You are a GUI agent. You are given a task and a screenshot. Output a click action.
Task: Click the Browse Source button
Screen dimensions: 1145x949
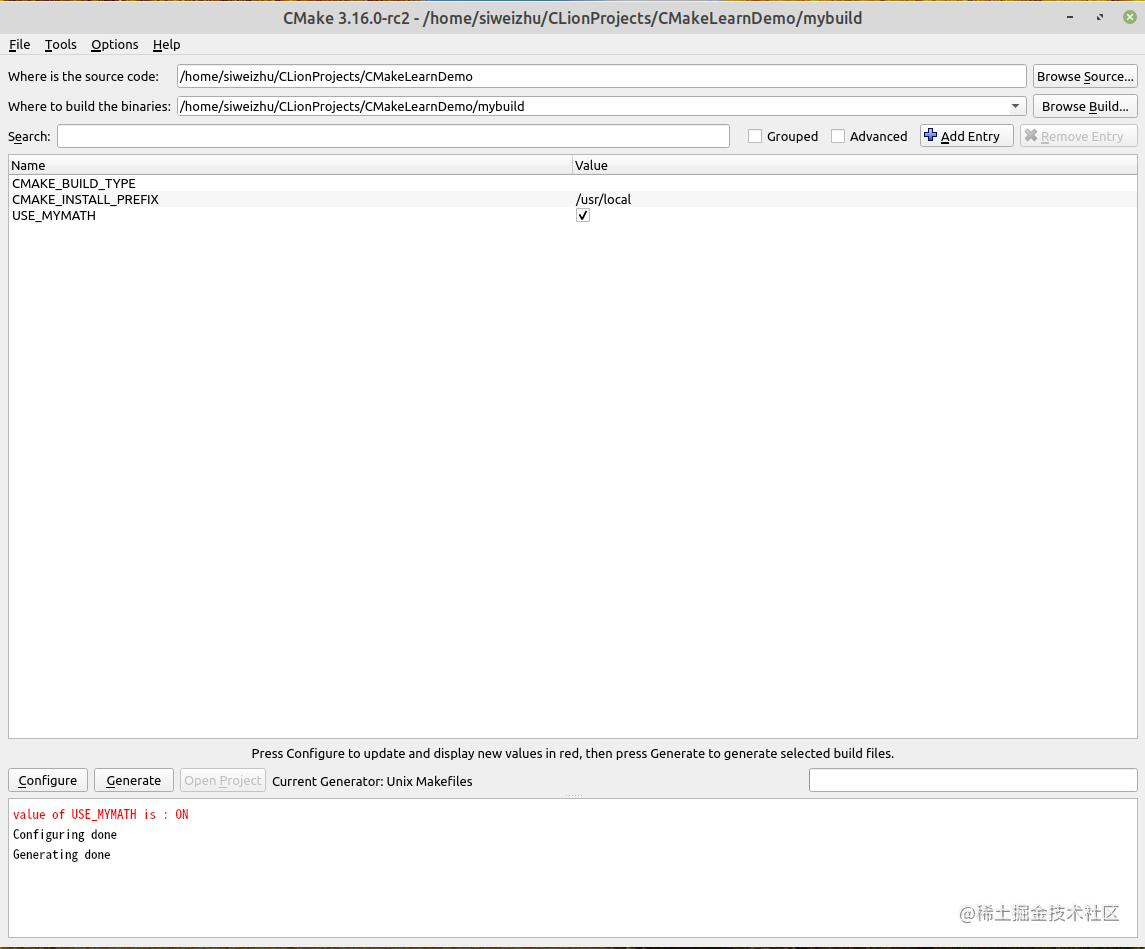click(1085, 77)
